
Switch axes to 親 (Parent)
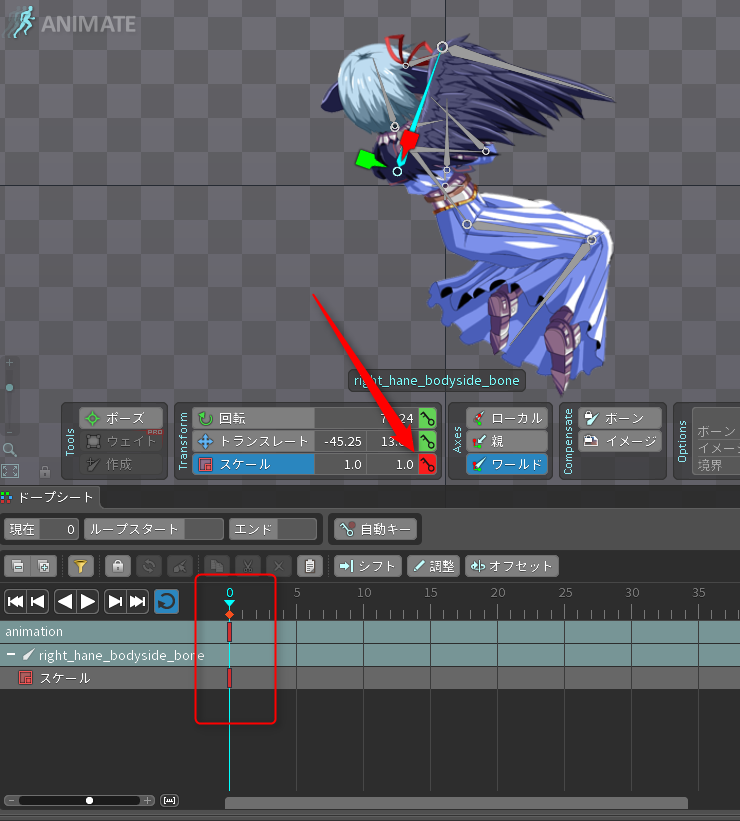[x=507, y=441]
